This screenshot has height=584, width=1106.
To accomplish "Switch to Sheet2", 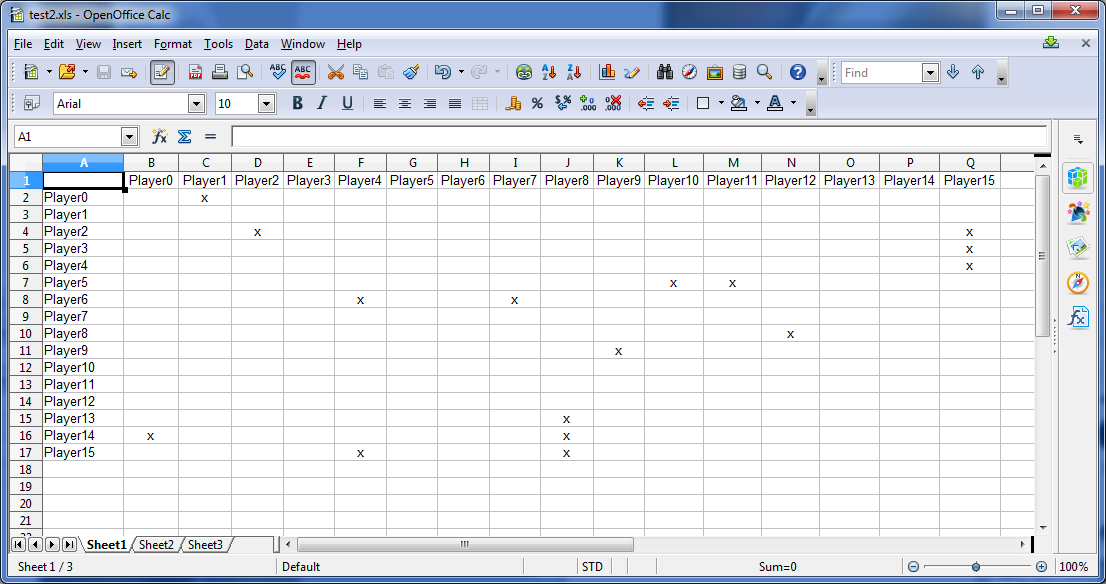I will [x=156, y=545].
